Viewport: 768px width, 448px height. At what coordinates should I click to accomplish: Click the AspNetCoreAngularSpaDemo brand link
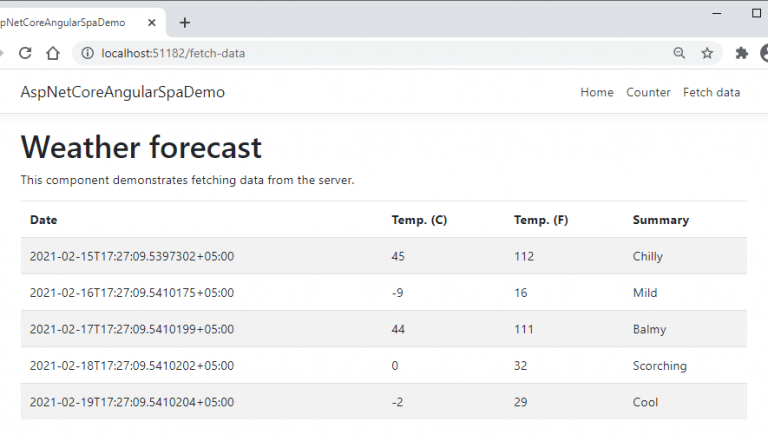pos(122,92)
